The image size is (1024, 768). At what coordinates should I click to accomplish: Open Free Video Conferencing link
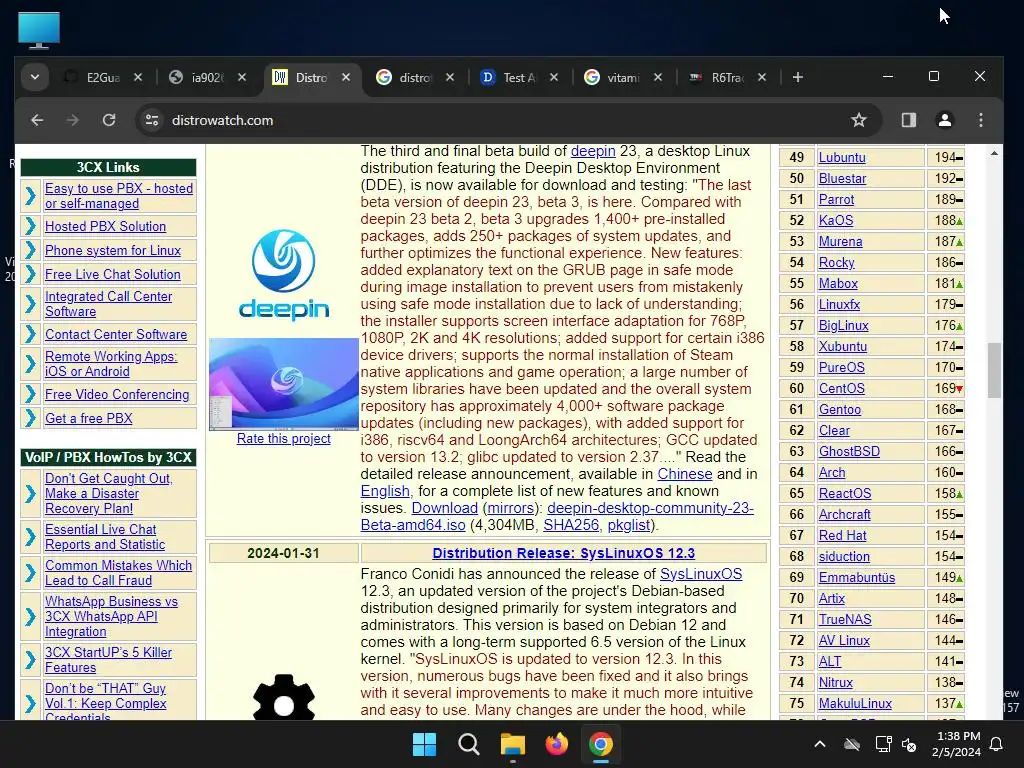pyautogui.click(x=117, y=394)
